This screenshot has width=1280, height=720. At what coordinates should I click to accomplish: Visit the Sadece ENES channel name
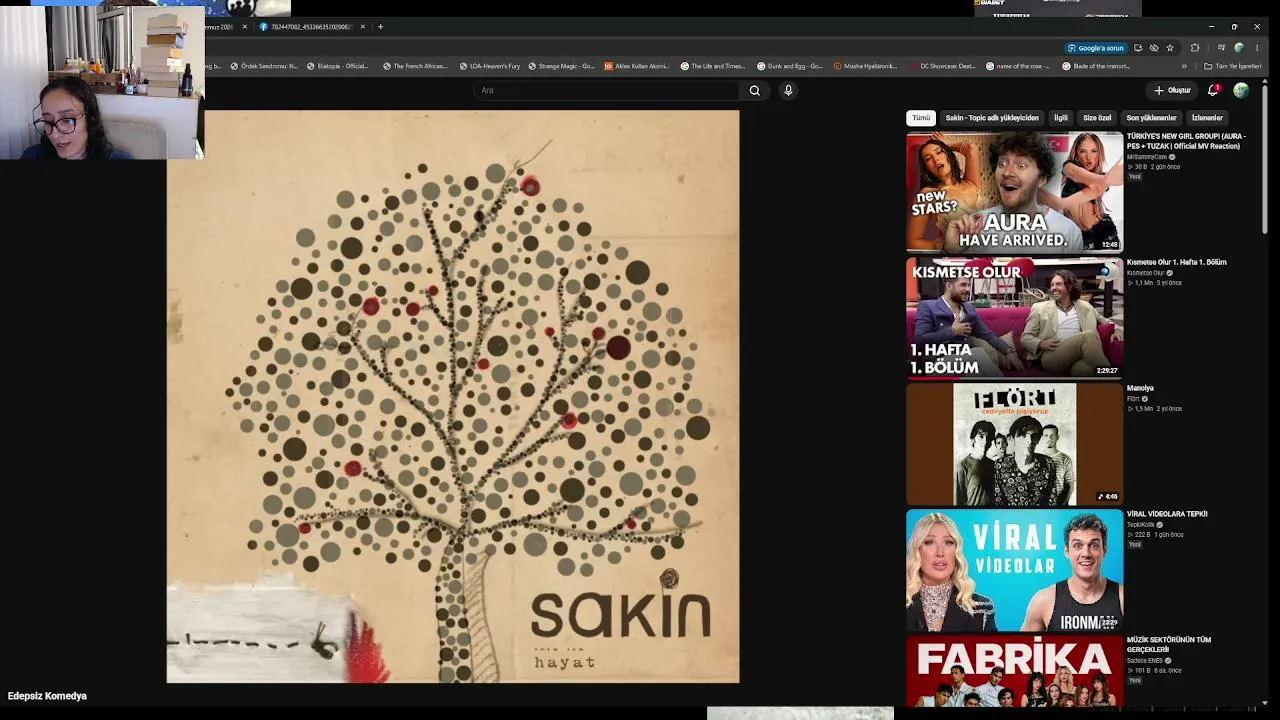coord(1145,661)
